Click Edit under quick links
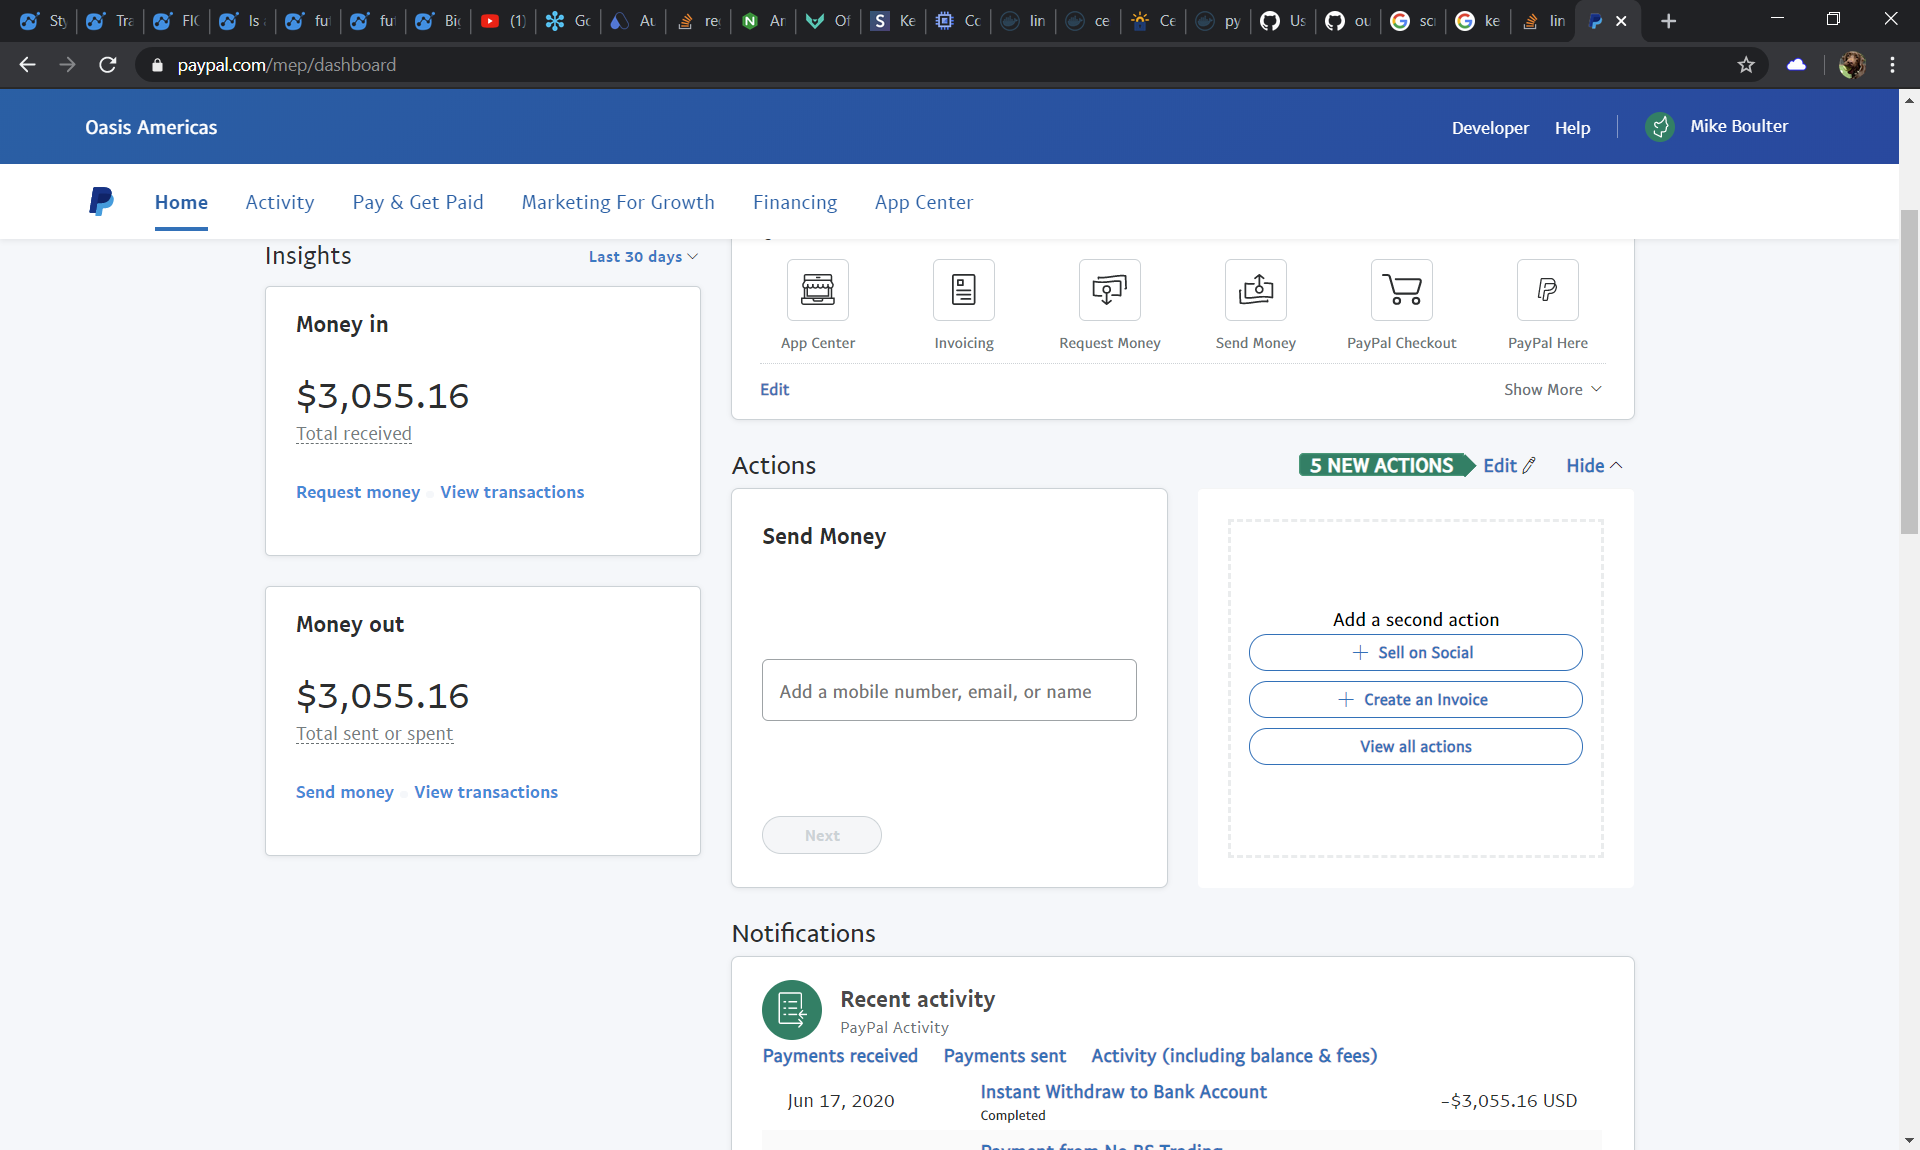The height and width of the screenshot is (1150, 1920). click(774, 390)
